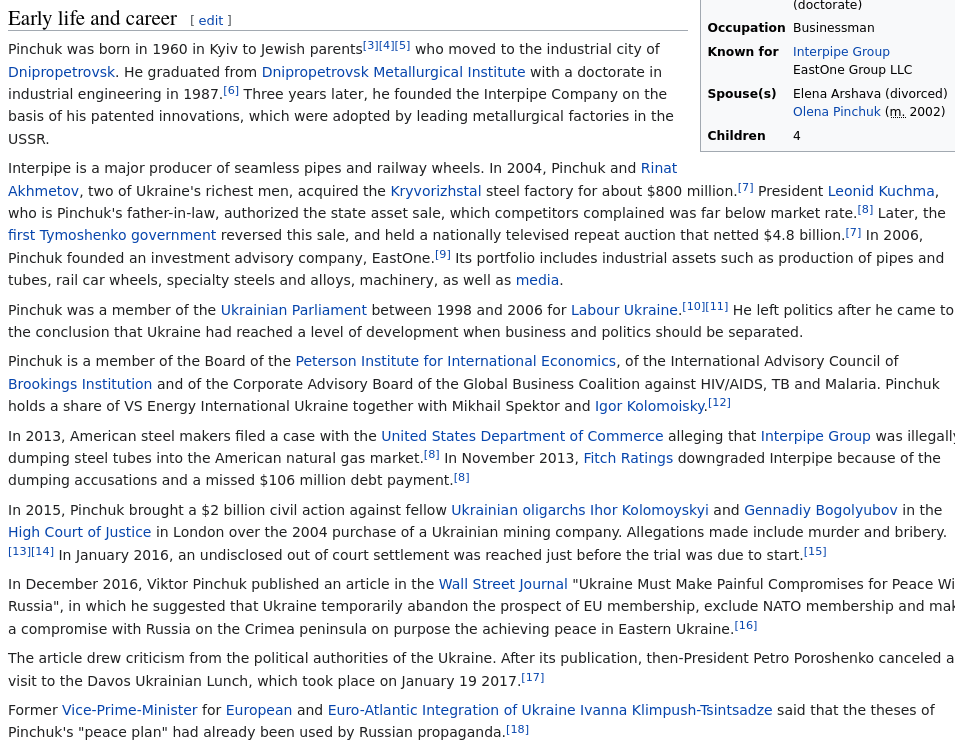Viewport: 955px width, 749px height.
Task: Click reference [7] after $800 million
Action: coord(745,188)
